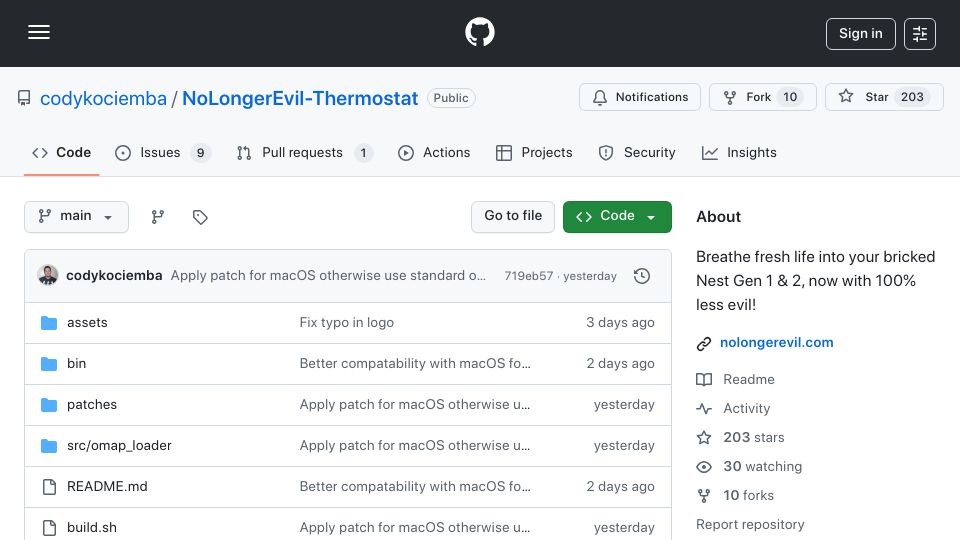The width and height of the screenshot is (960, 540).
Task: Open the hamburger navigation menu
Action: pos(39,32)
